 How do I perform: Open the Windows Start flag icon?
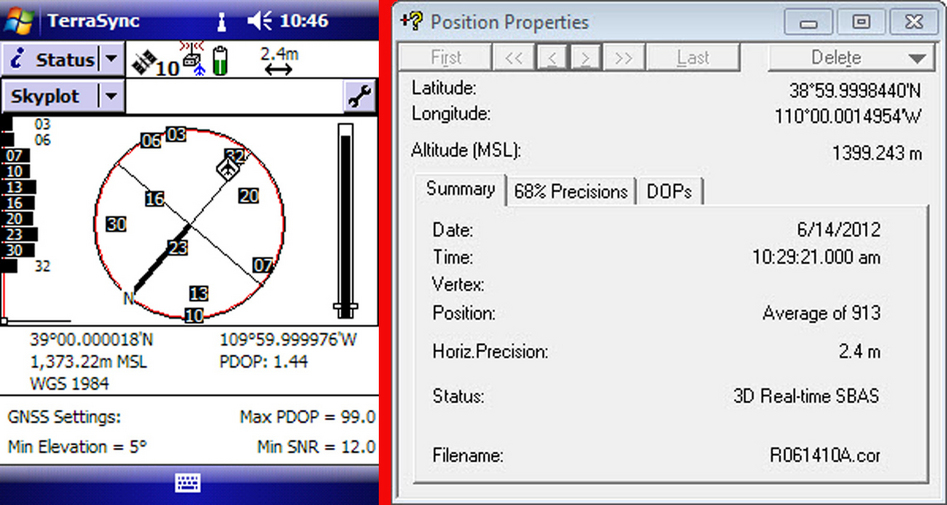(x=20, y=21)
